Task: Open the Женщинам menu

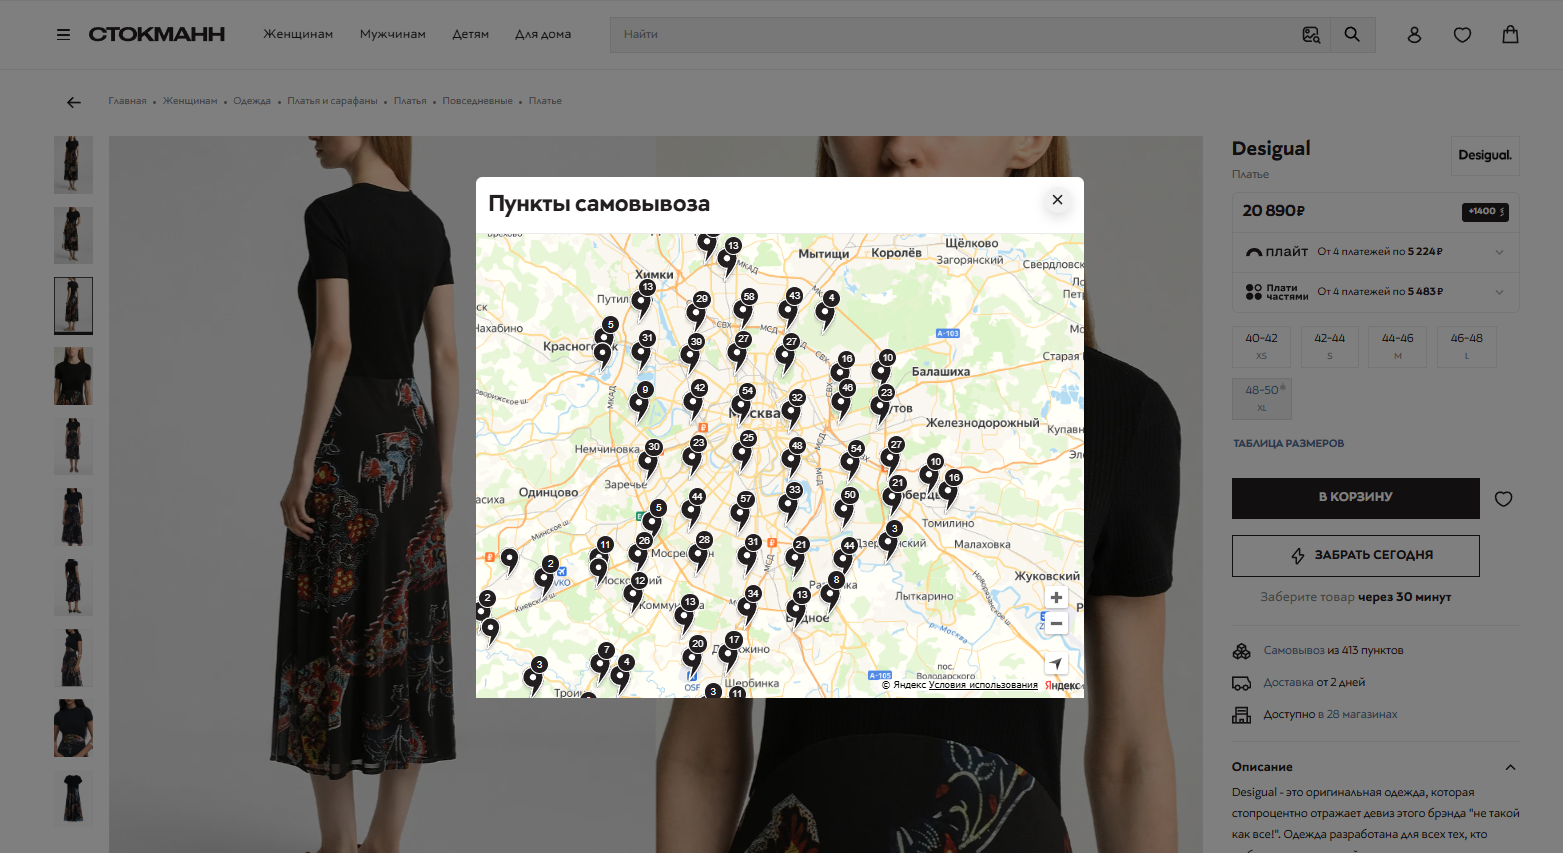Action: pos(298,34)
